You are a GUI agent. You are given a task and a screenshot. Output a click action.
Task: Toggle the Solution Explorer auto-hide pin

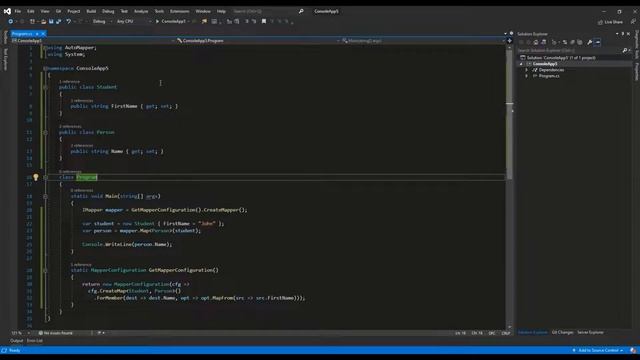tap(623, 34)
